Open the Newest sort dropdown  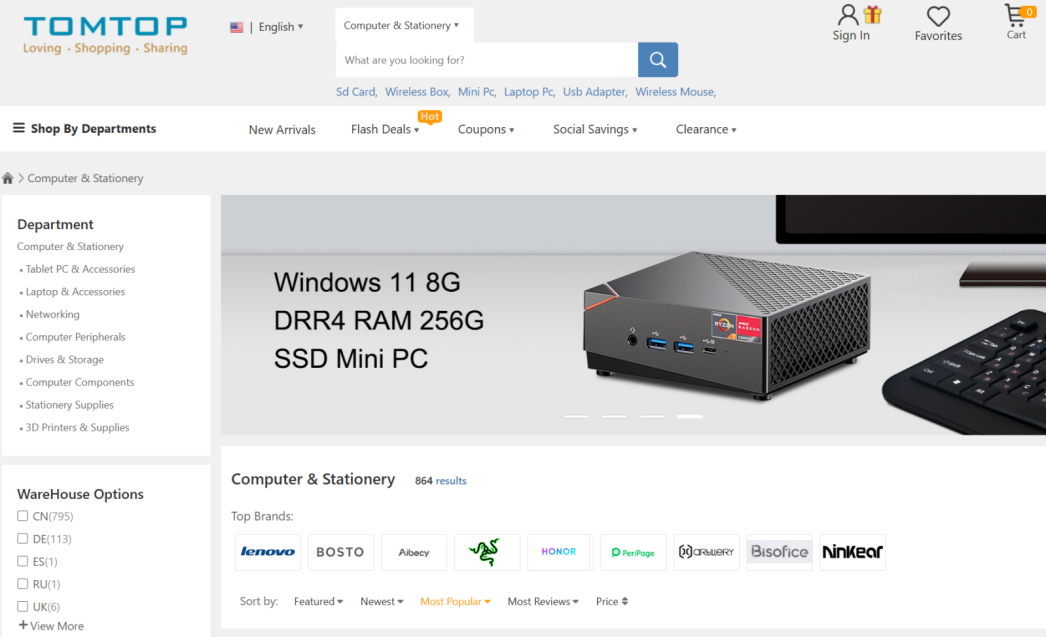click(382, 601)
